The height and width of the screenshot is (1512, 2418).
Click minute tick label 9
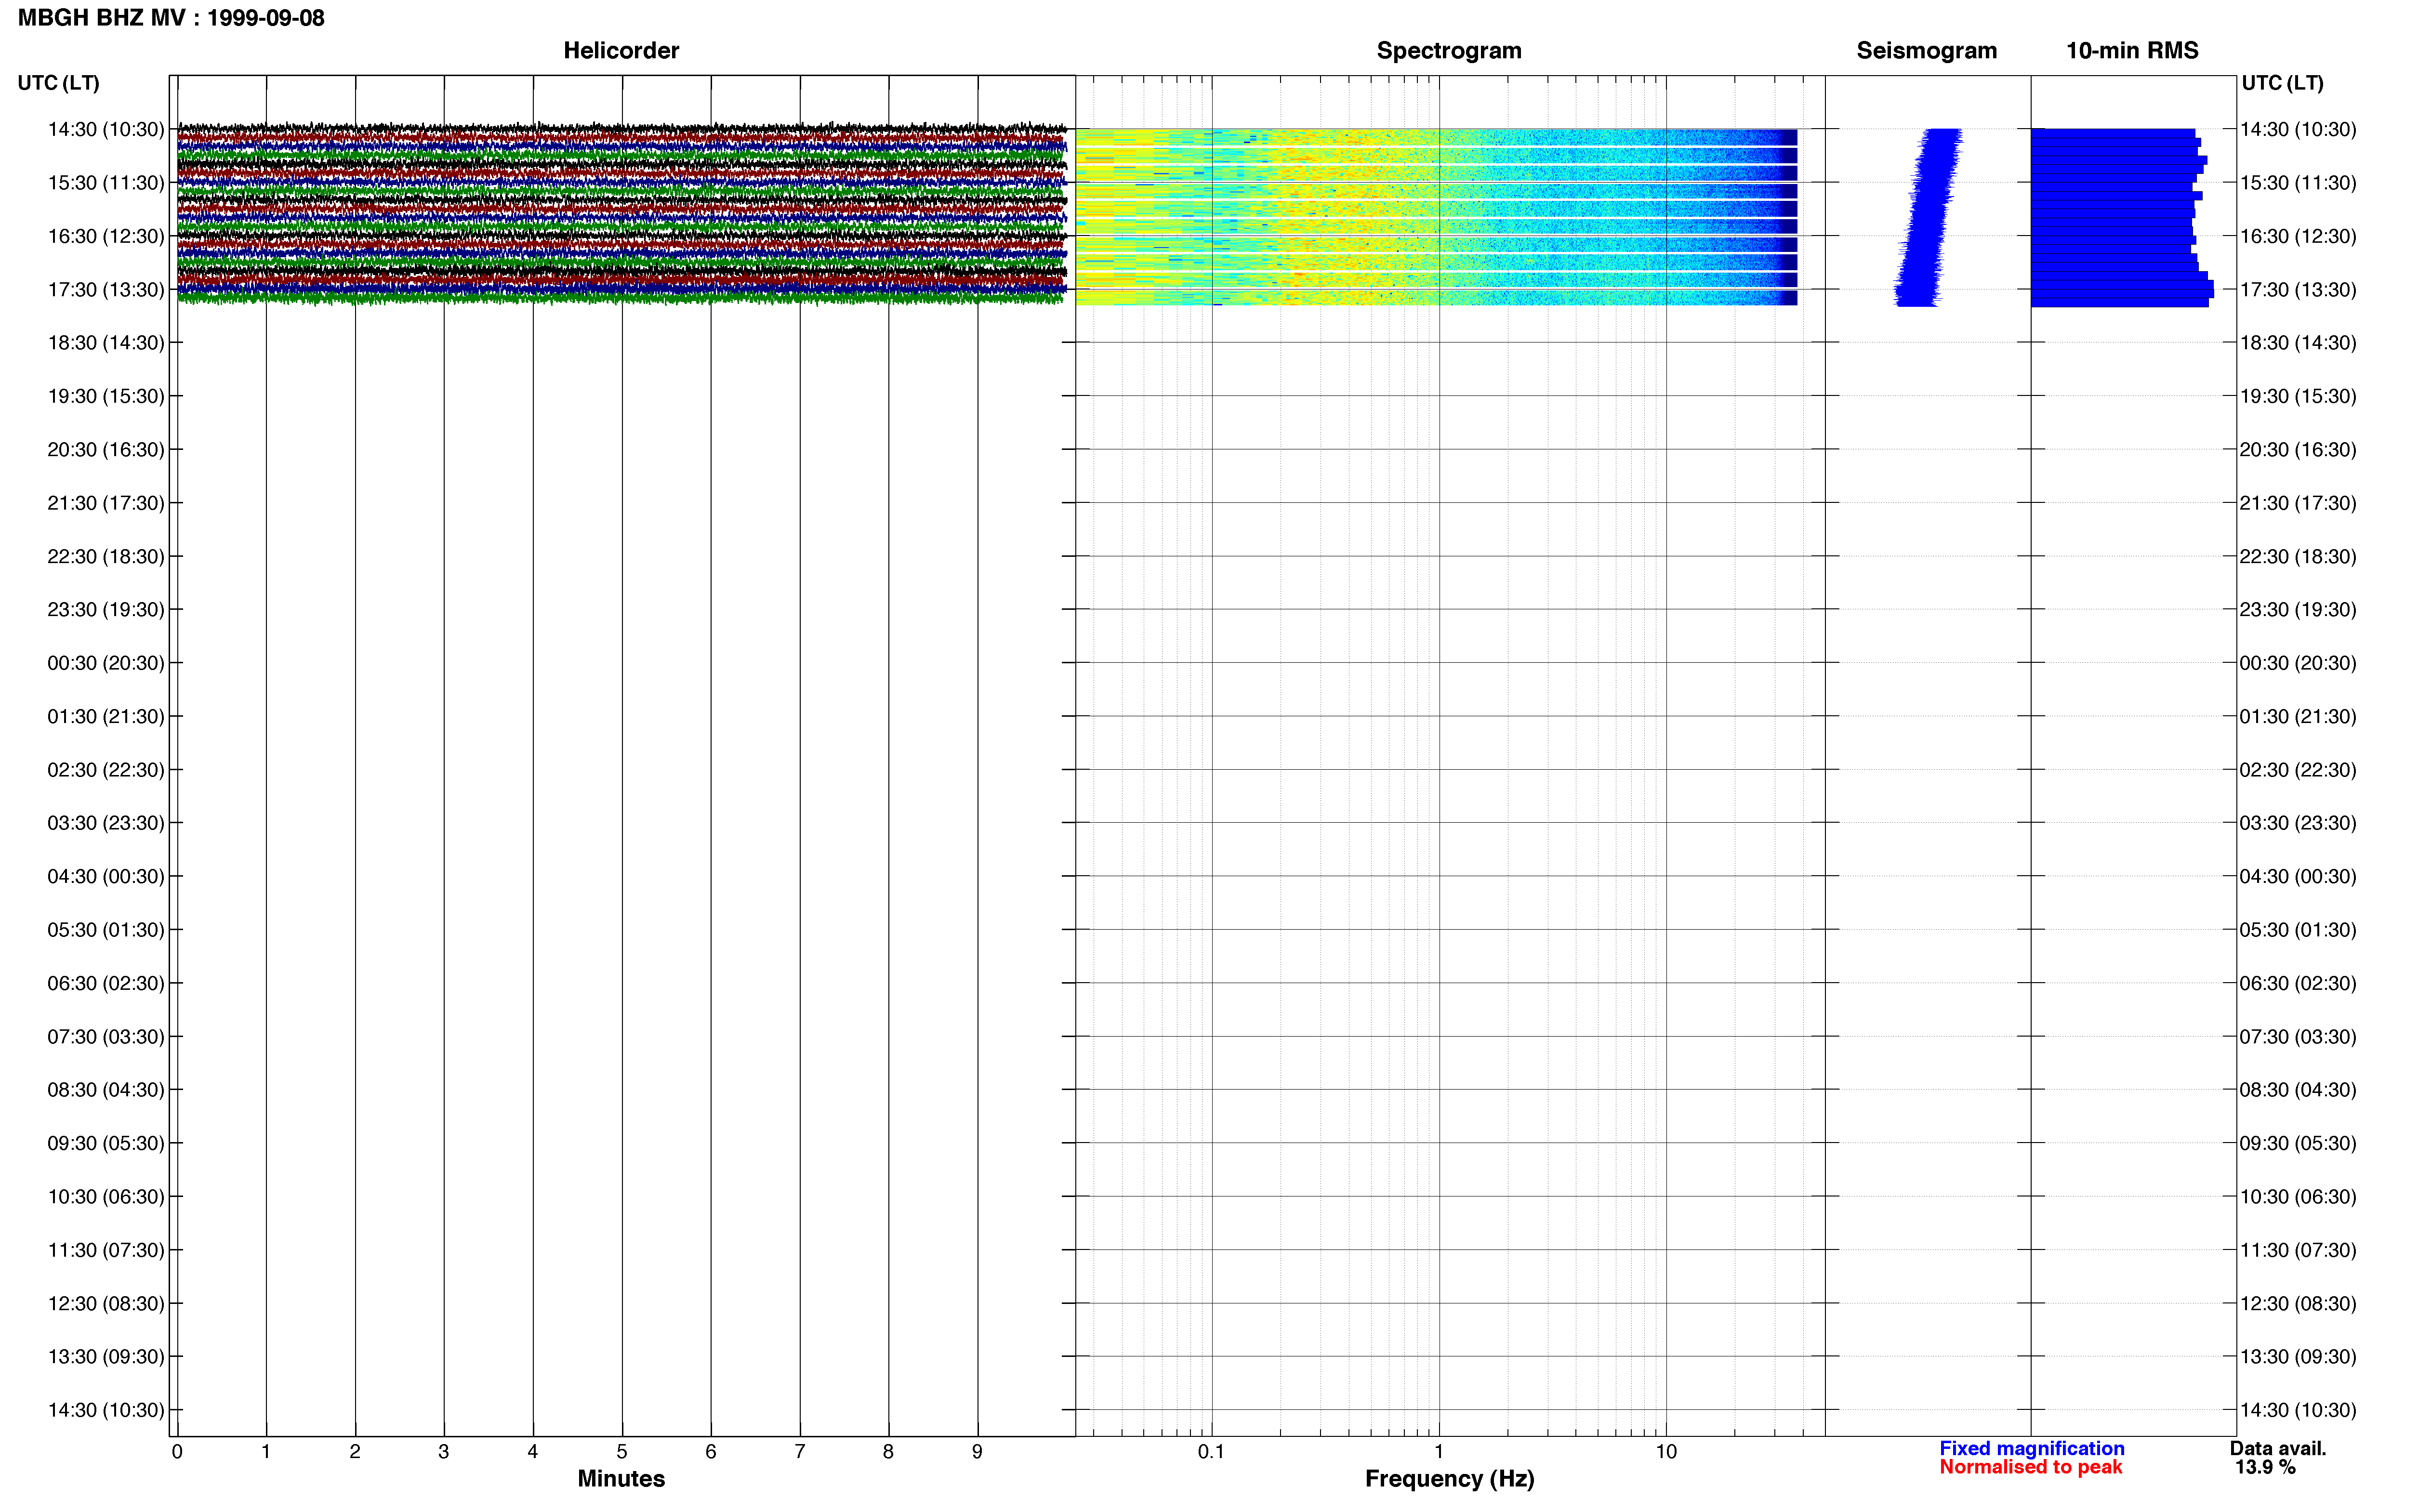coord(977,1451)
